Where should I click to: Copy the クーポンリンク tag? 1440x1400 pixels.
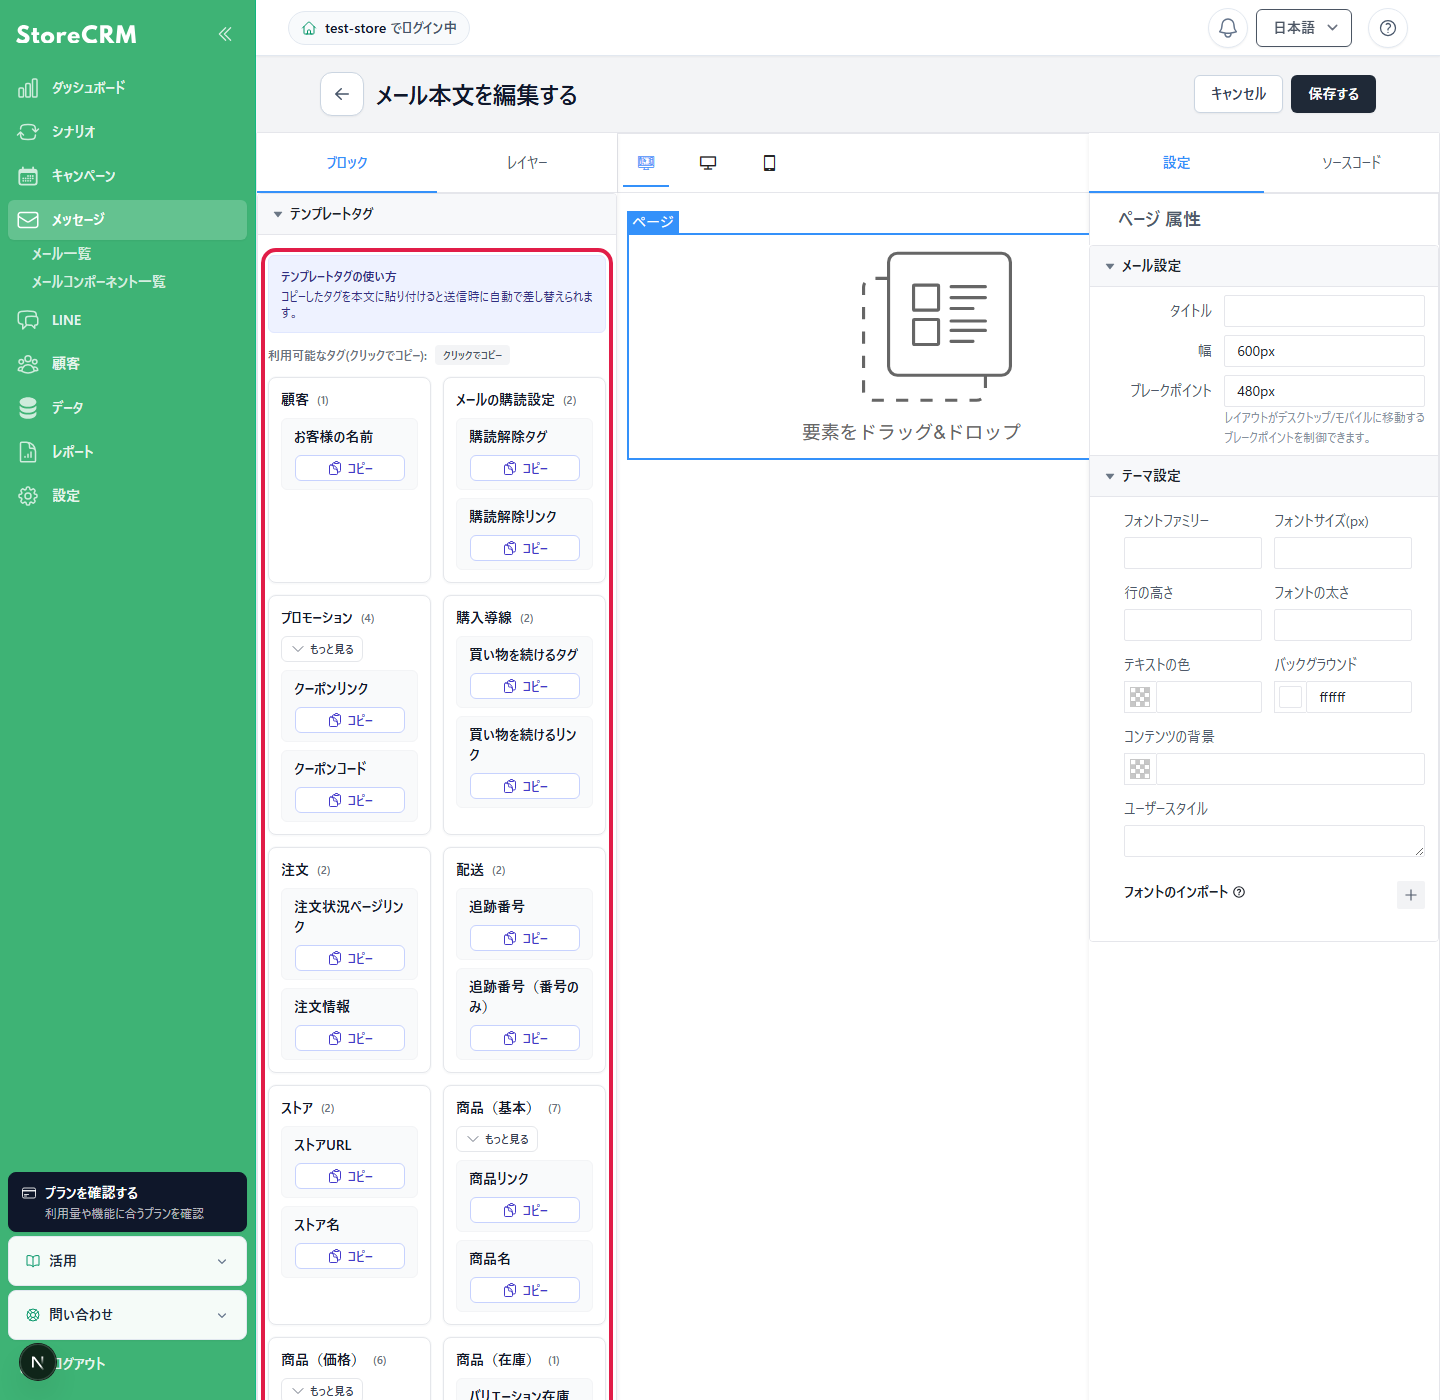point(350,720)
